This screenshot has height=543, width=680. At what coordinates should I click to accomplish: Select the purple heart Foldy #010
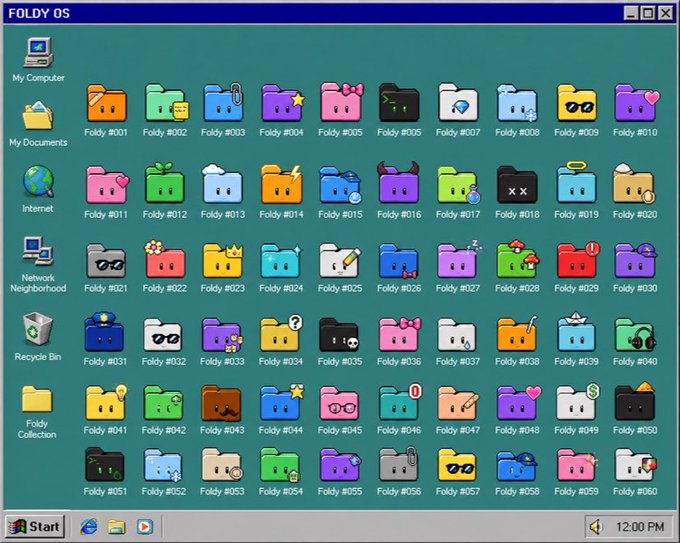[637, 103]
